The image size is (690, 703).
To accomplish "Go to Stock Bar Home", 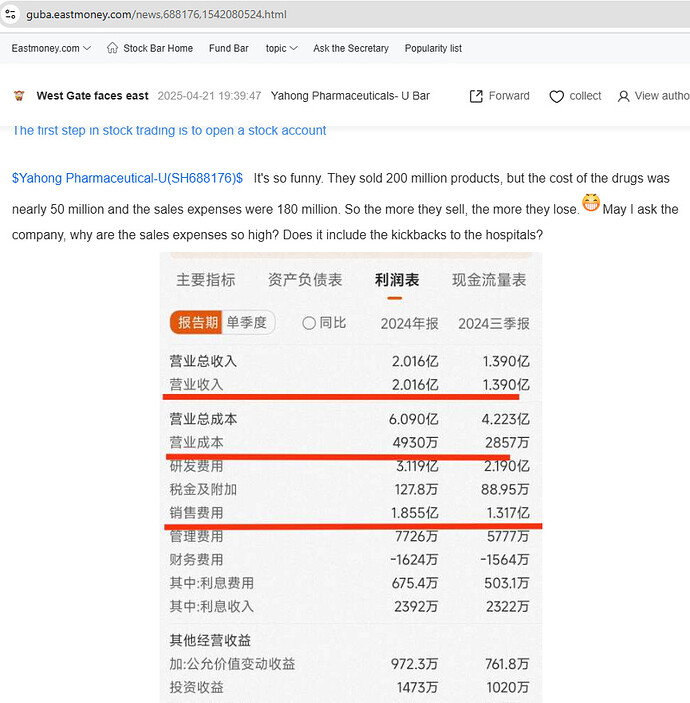I will pyautogui.click(x=158, y=48).
